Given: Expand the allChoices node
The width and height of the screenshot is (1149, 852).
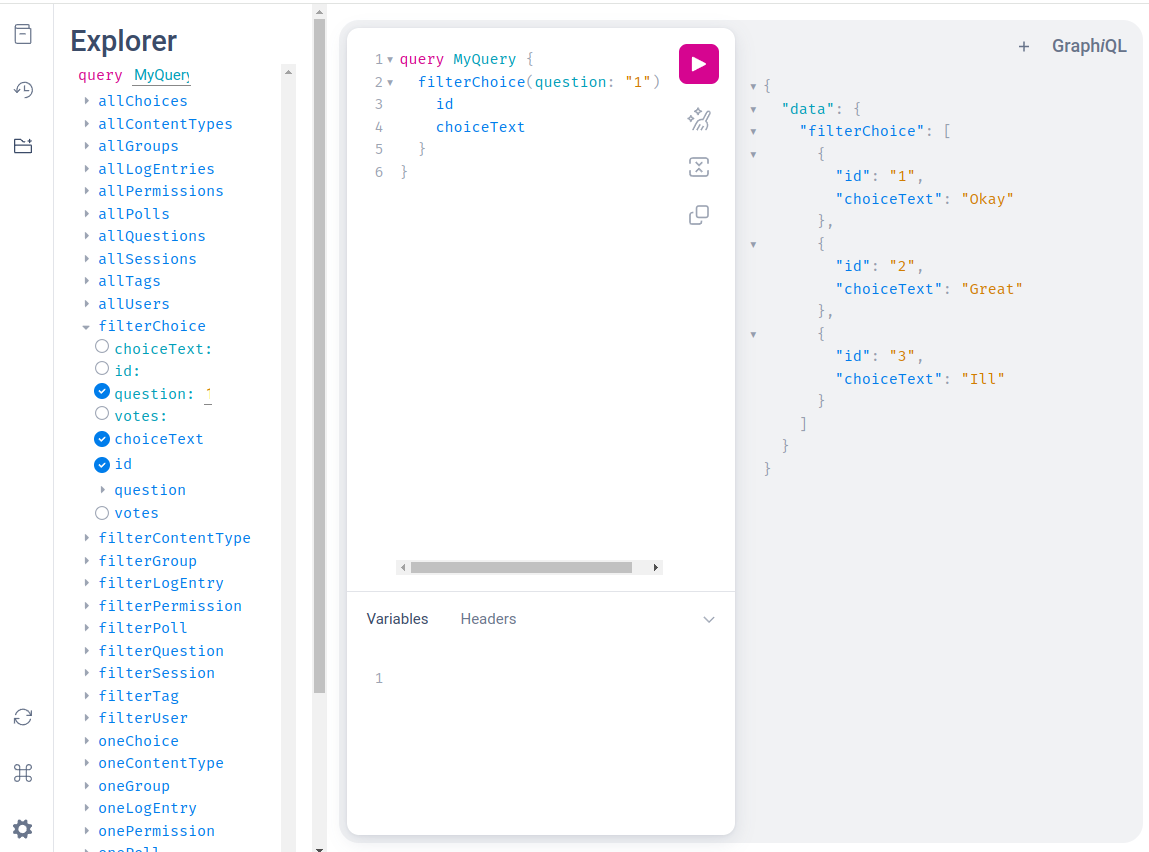Looking at the screenshot, I should pos(86,100).
